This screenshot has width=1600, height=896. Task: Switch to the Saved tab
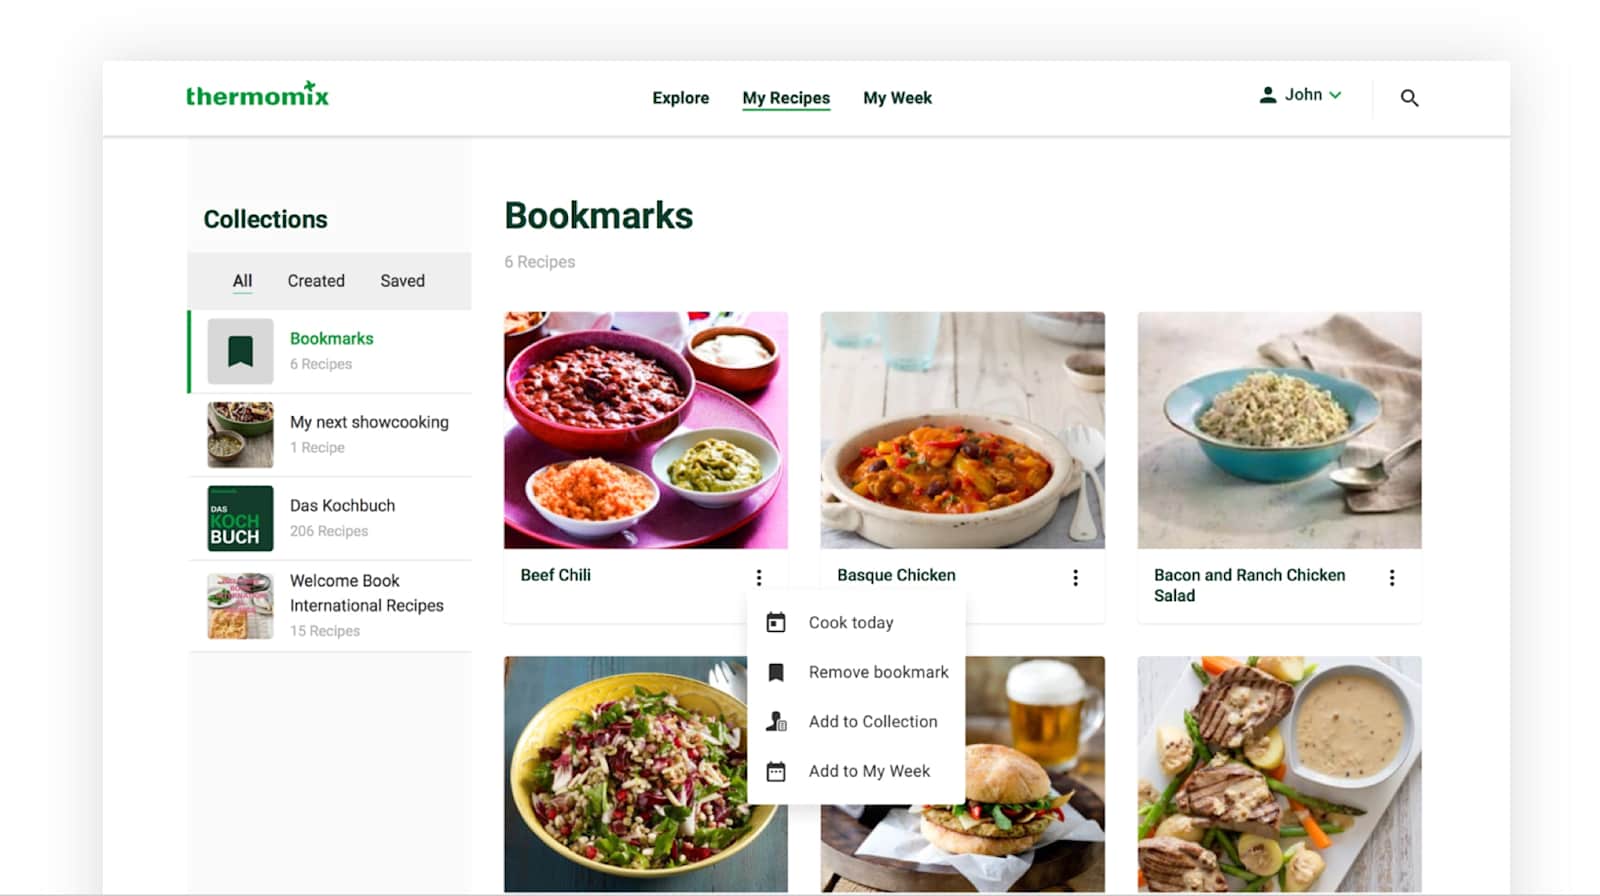[x=402, y=281]
